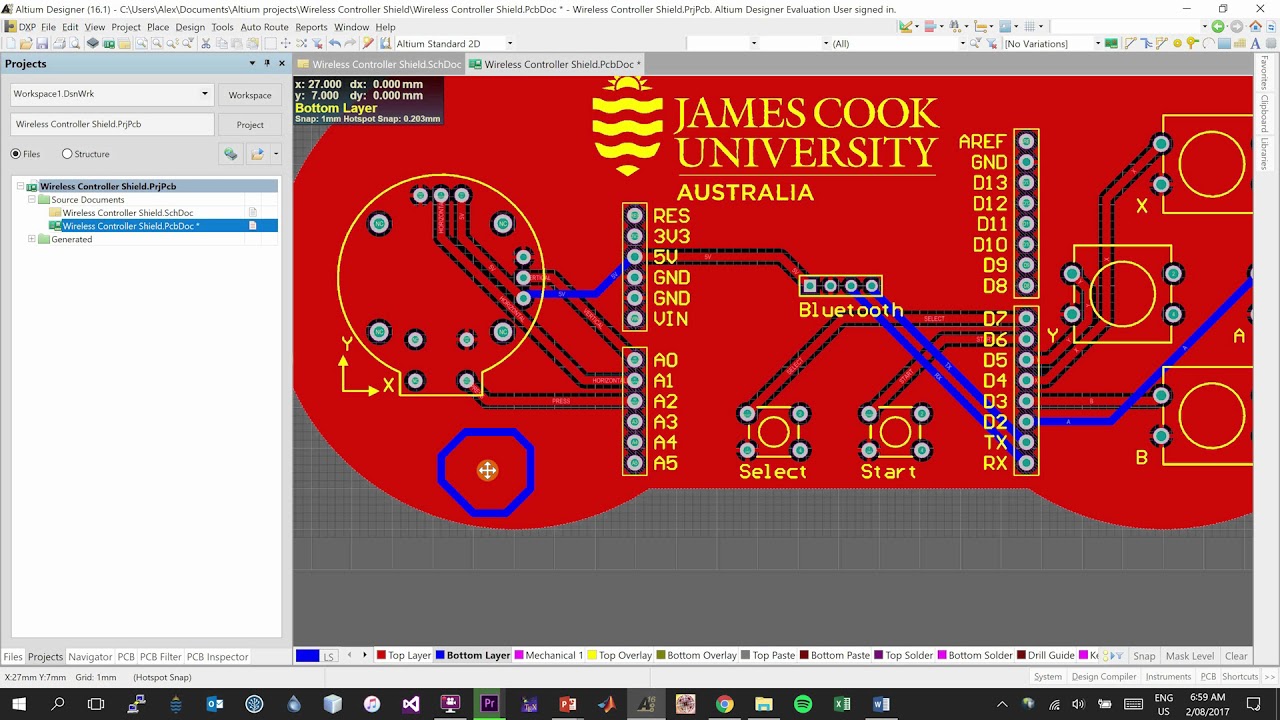Expand the Generated folder
The height and width of the screenshot is (720, 1280).
point(32,239)
